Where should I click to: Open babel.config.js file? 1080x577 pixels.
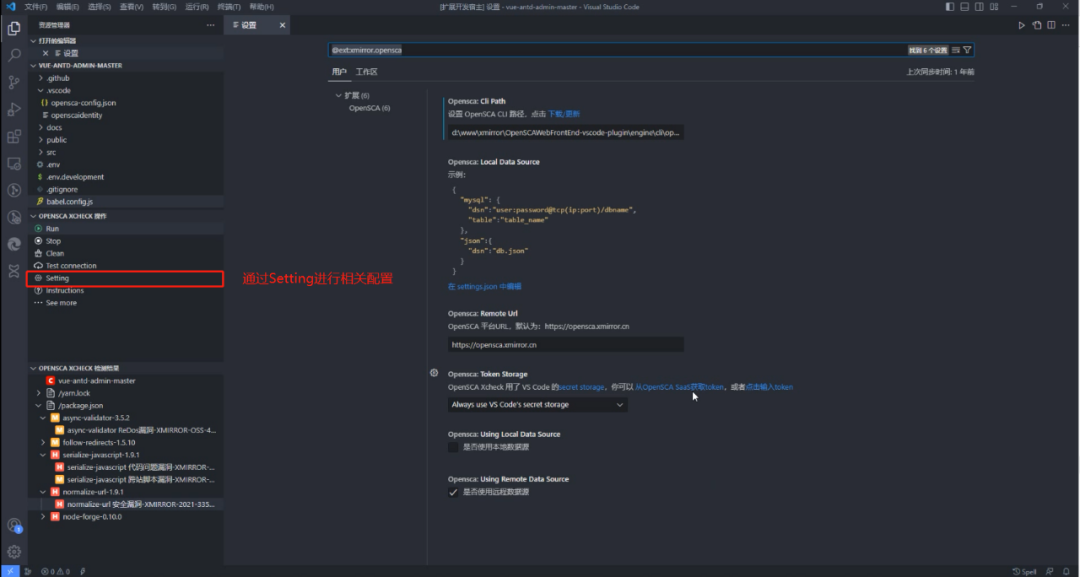point(70,202)
